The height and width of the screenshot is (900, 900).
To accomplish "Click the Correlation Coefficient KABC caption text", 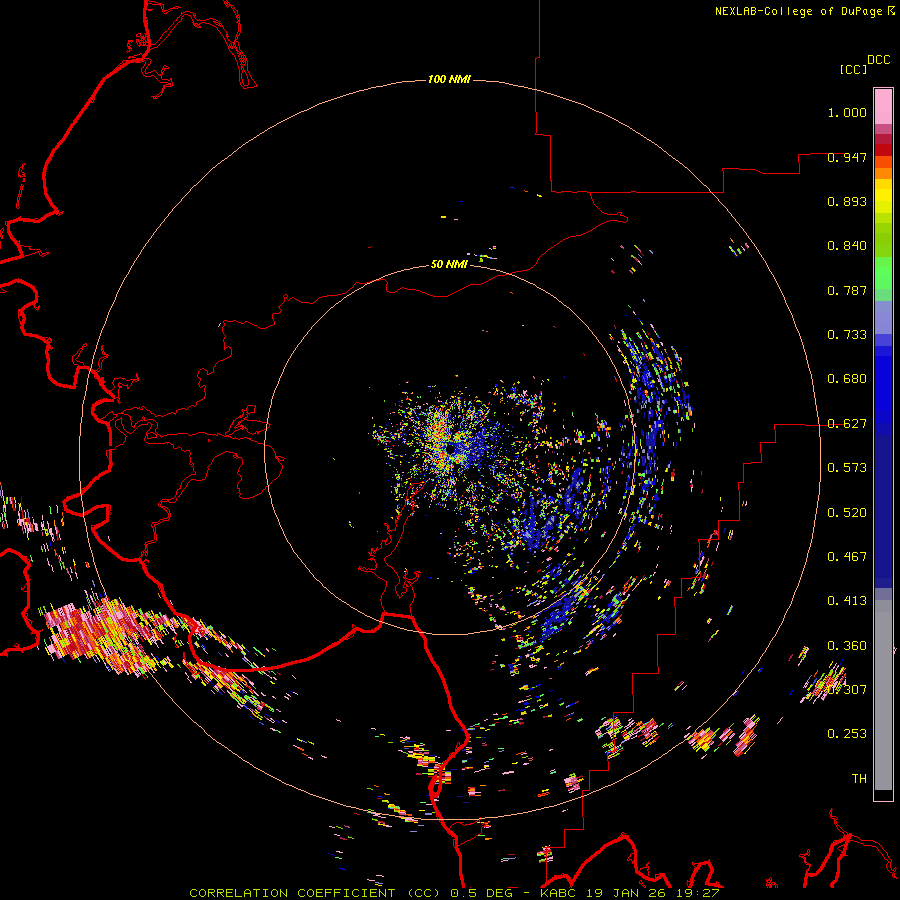I will [454, 893].
